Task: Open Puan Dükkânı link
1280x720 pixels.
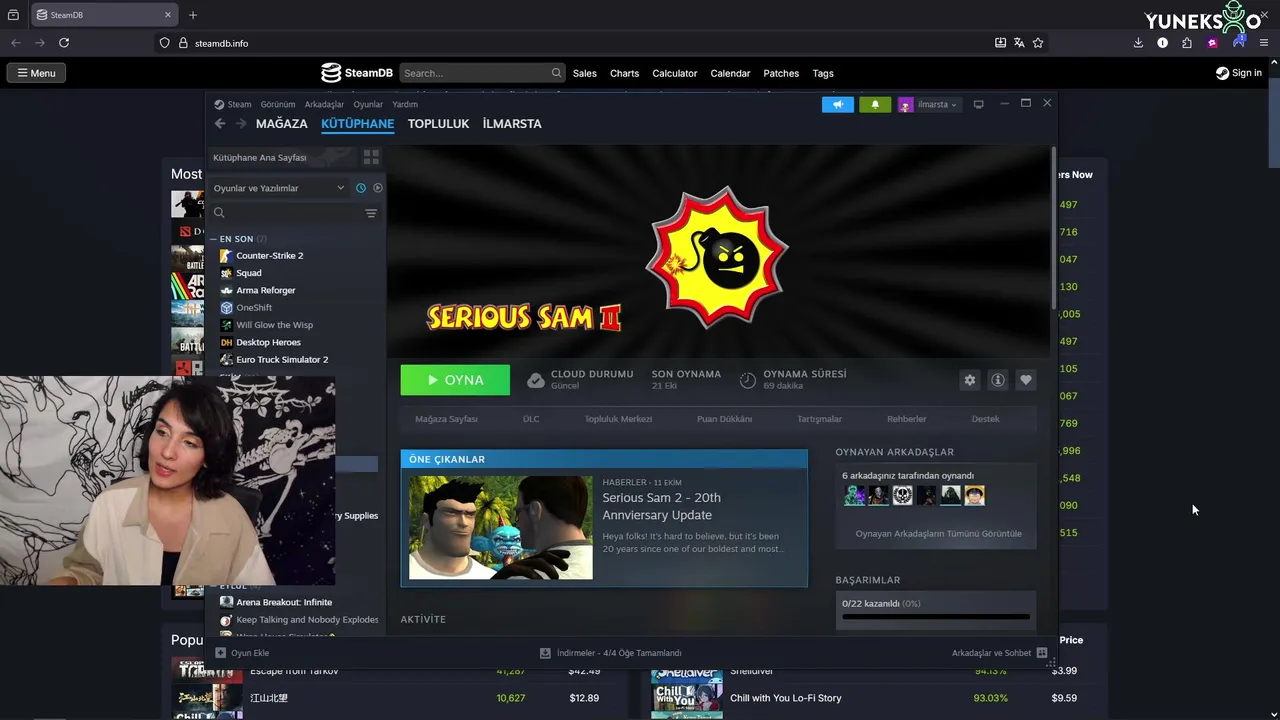Action: (724, 419)
